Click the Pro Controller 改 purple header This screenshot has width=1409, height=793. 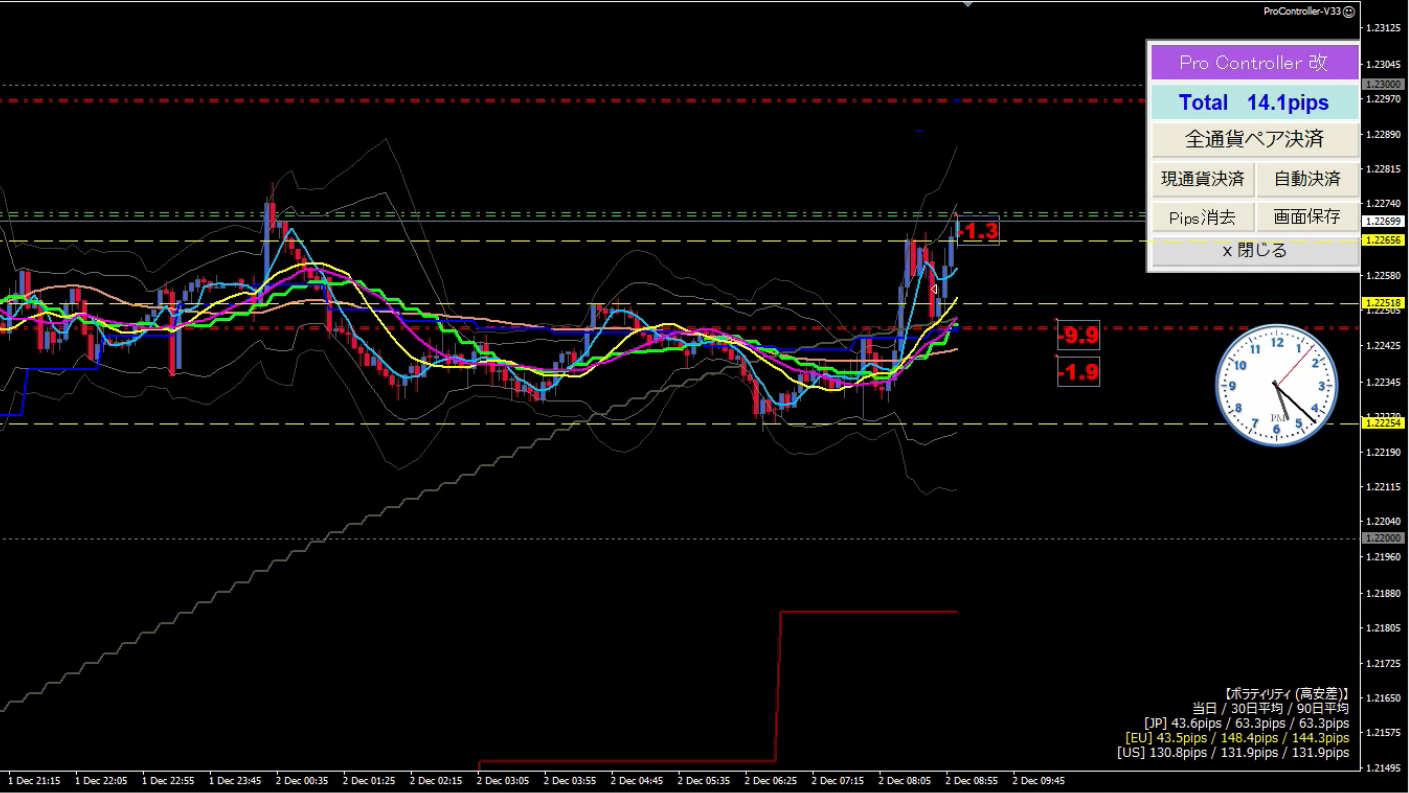click(x=1254, y=62)
